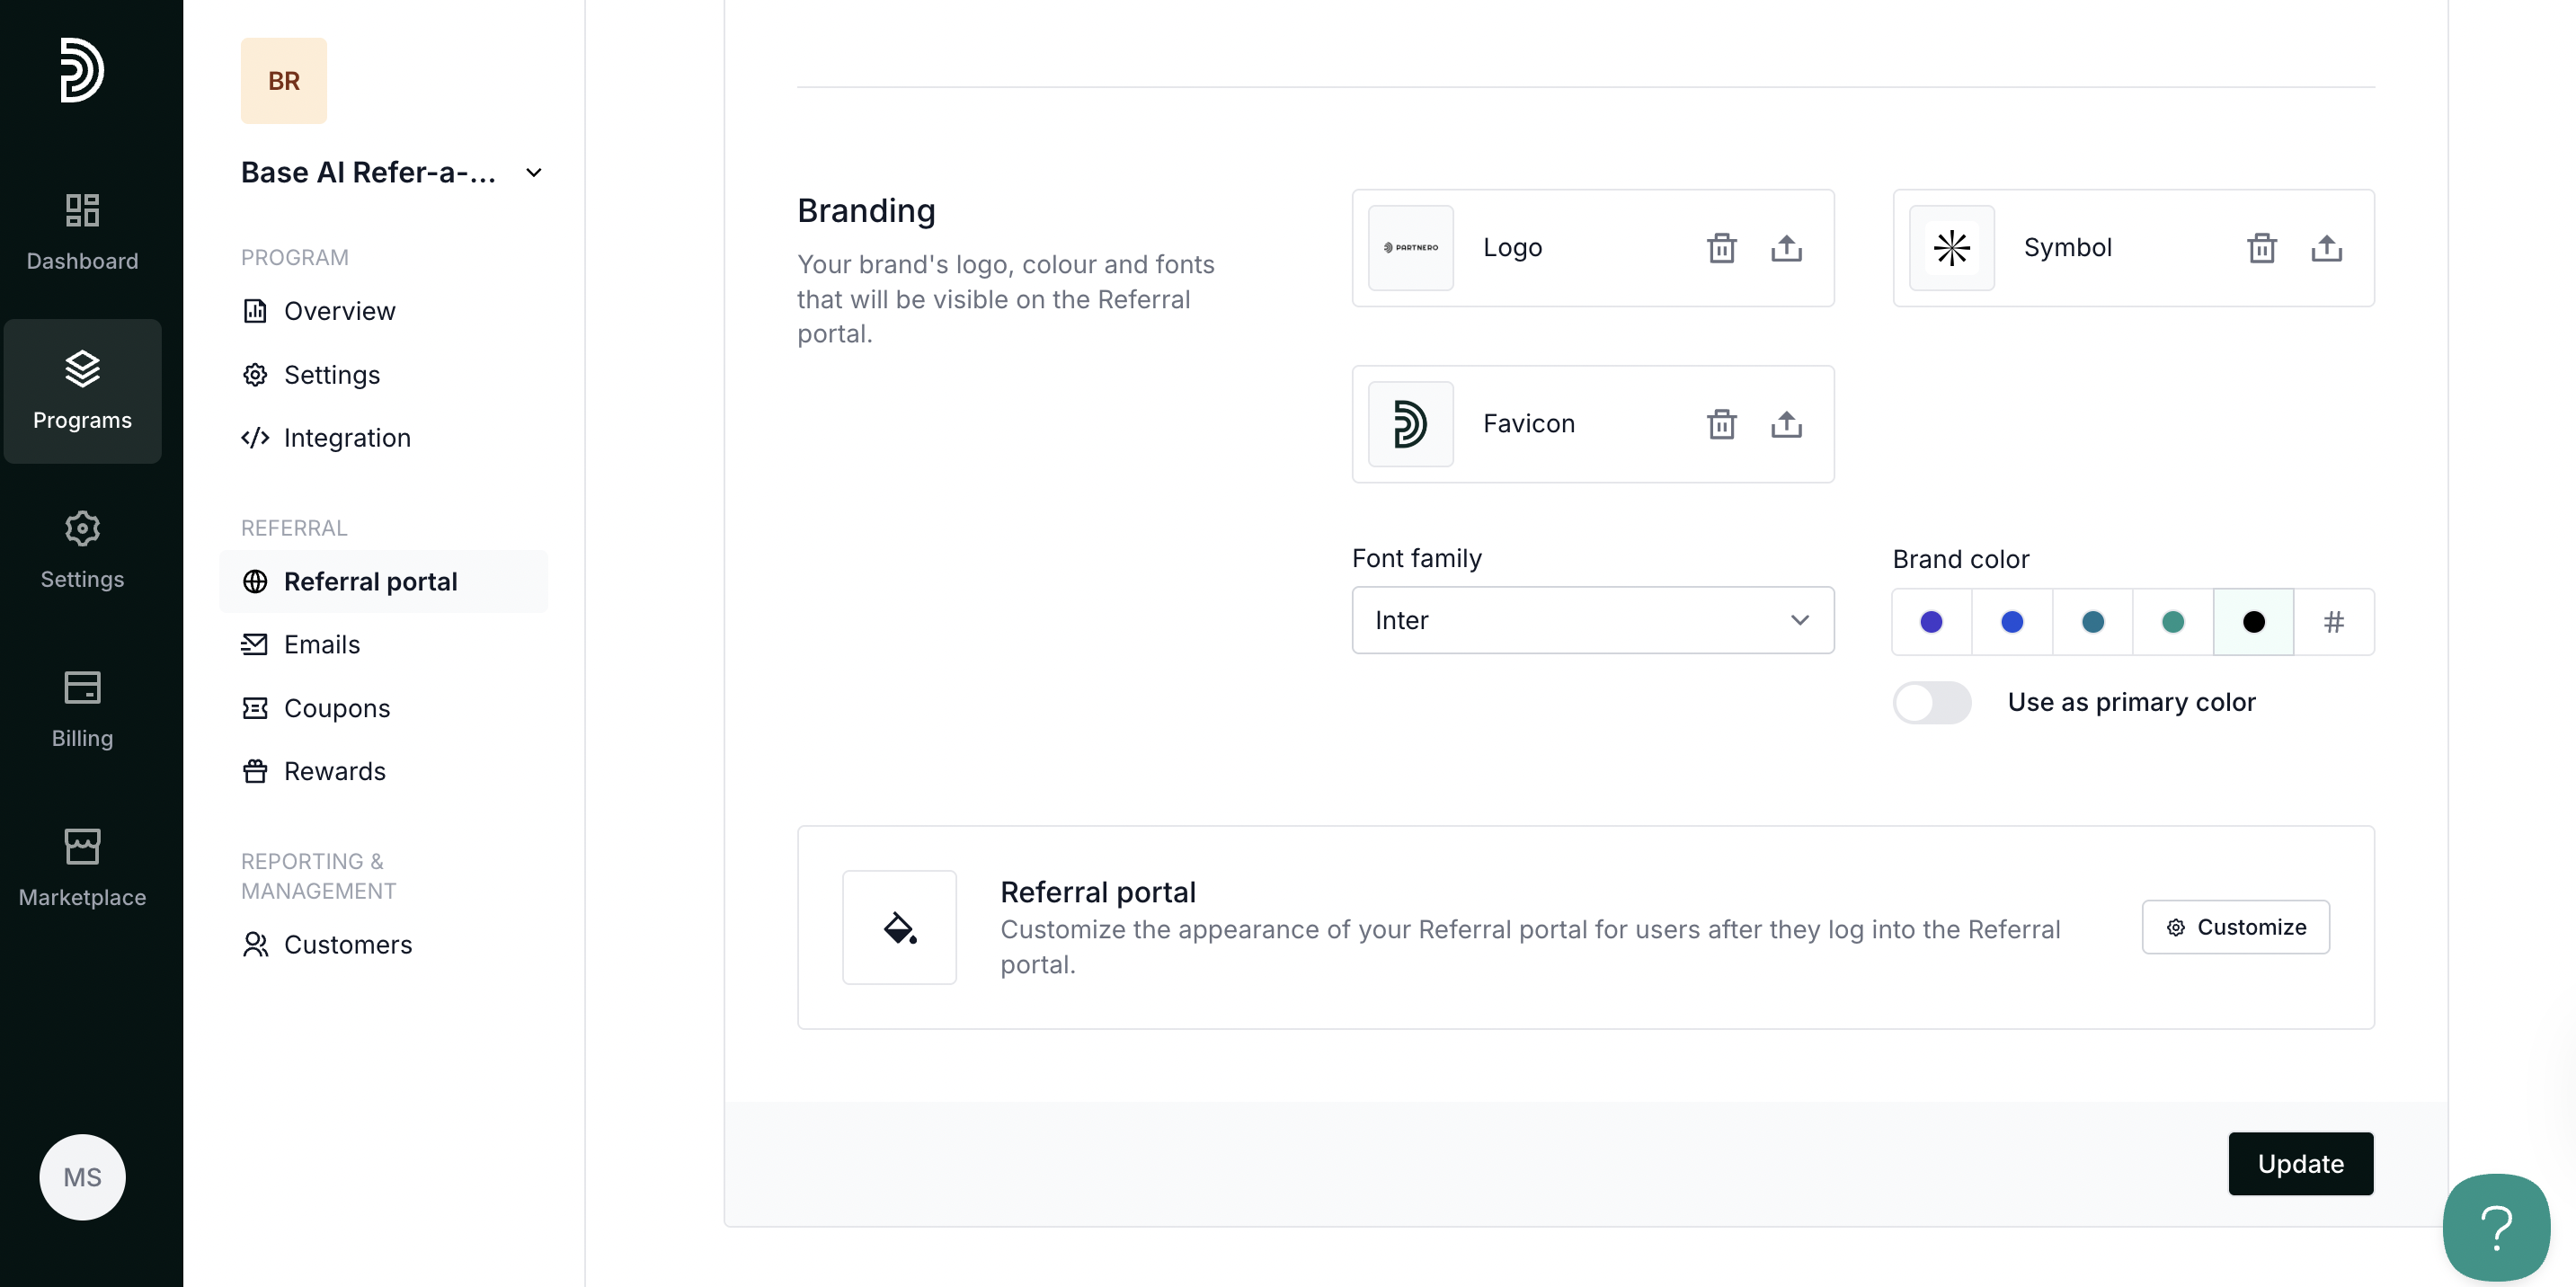The width and height of the screenshot is (2576, 1287).
Task: Upload a new Symbol image
Action: pos(2326,248)
